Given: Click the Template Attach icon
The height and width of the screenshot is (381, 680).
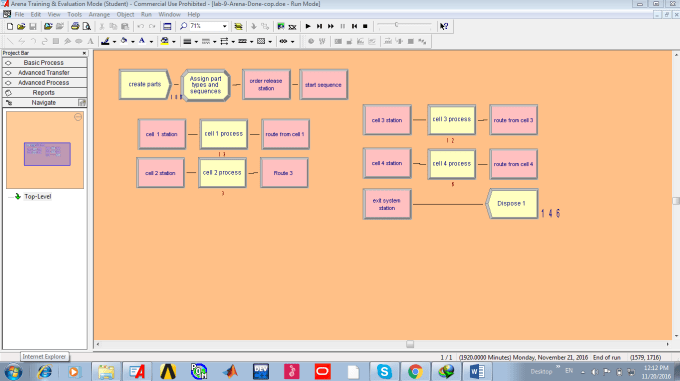Looking at the screenshot, I should tap(48, 26).
